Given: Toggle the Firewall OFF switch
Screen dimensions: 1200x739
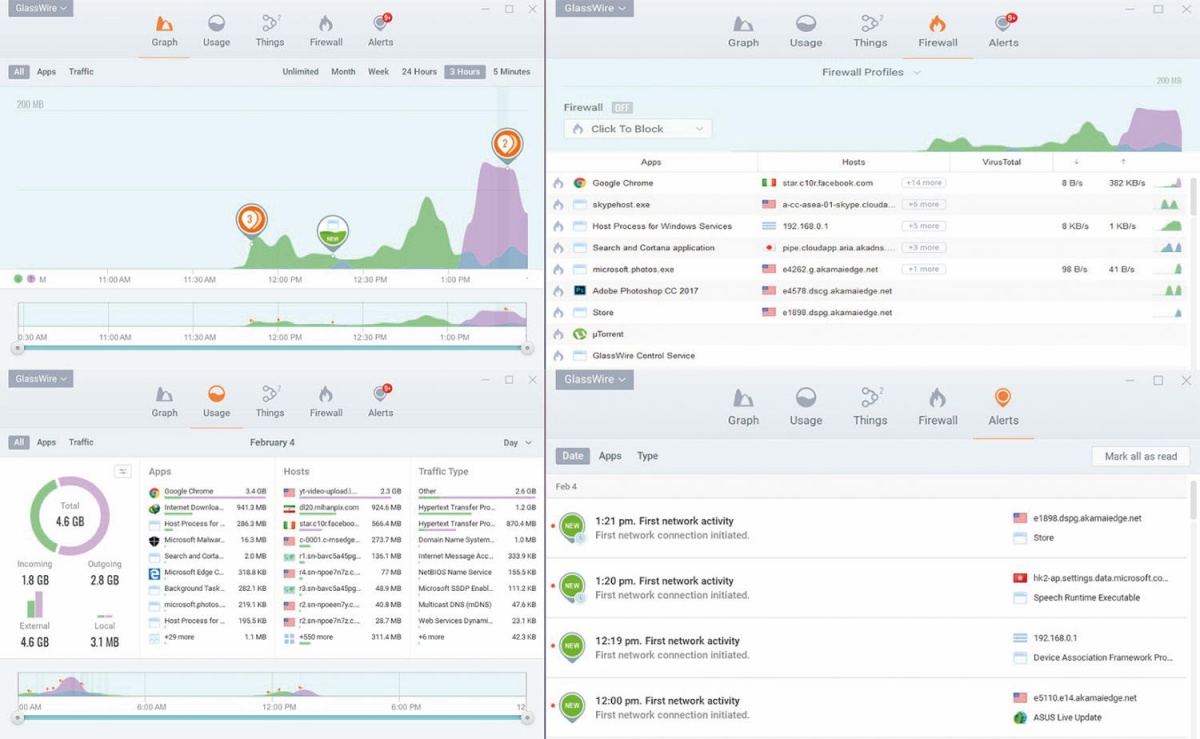Looking at the screenshot, I should [622, 108].
